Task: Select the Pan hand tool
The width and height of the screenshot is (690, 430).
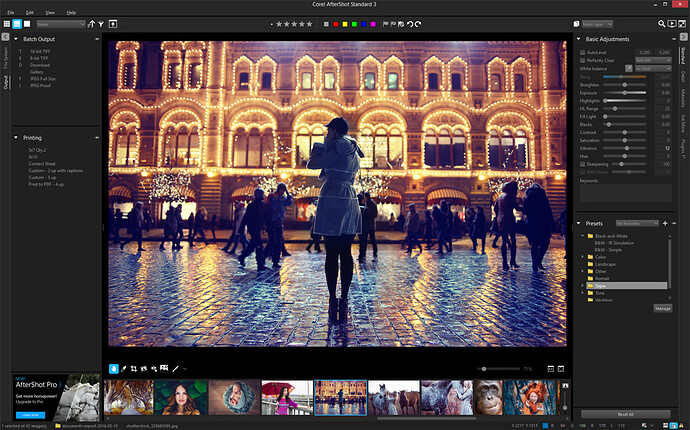Action: [114, 368]
